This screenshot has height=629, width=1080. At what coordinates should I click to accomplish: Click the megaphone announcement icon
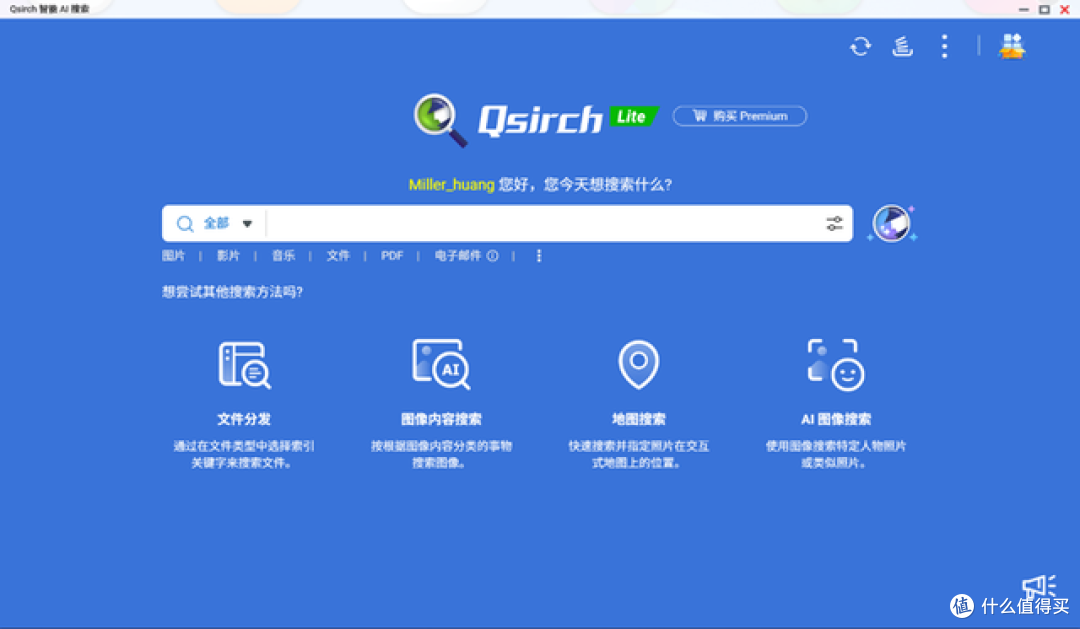coord(1039,586)
